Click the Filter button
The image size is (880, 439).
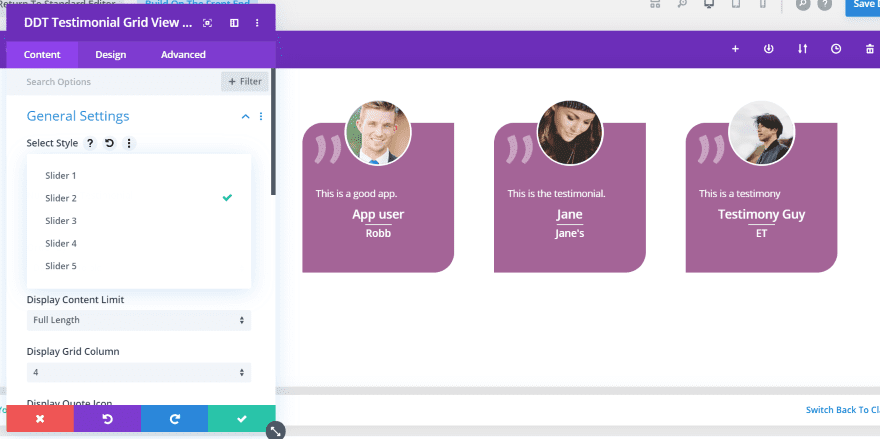[x=245, y=81]
